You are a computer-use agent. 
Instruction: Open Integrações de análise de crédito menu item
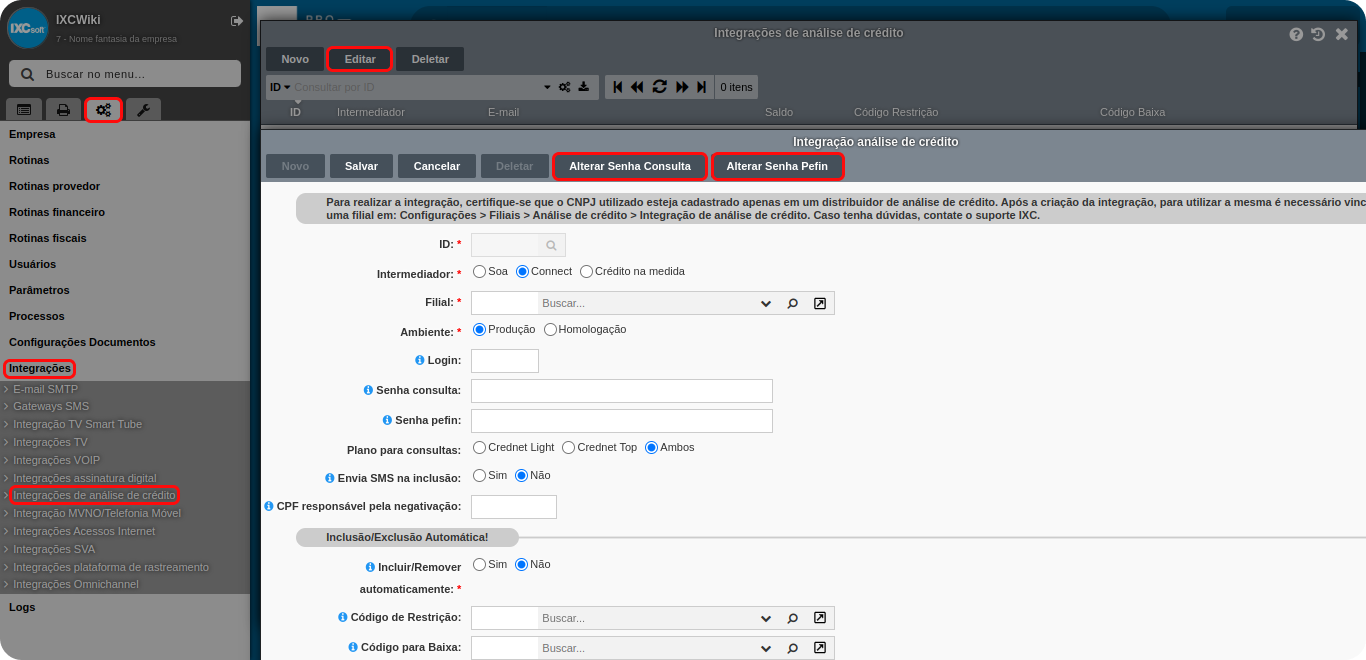(94, 495)
